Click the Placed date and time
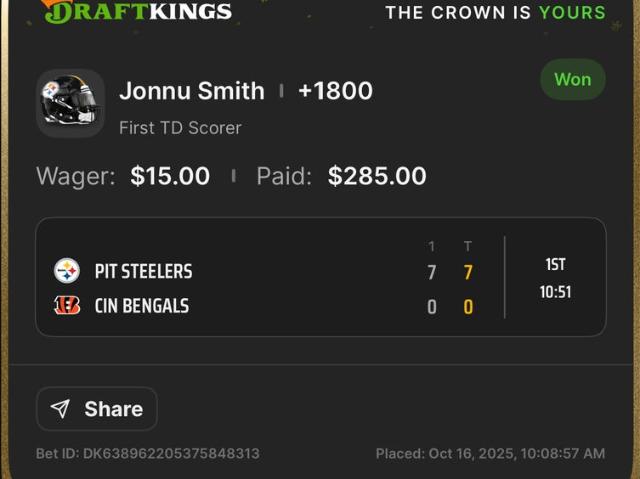The height and width of the screenshot is (479, 640). (x=490, y=454)
